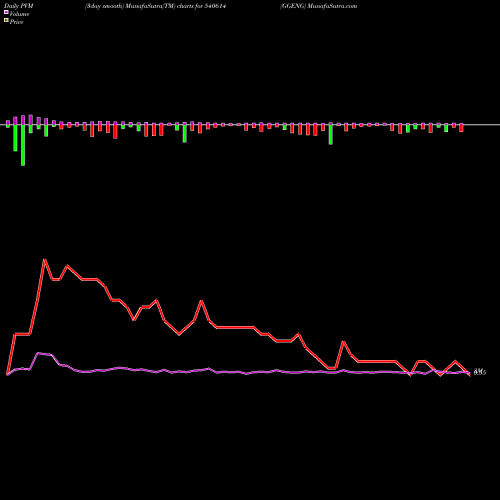Click the 'Price' legend label

coord(16,22)
